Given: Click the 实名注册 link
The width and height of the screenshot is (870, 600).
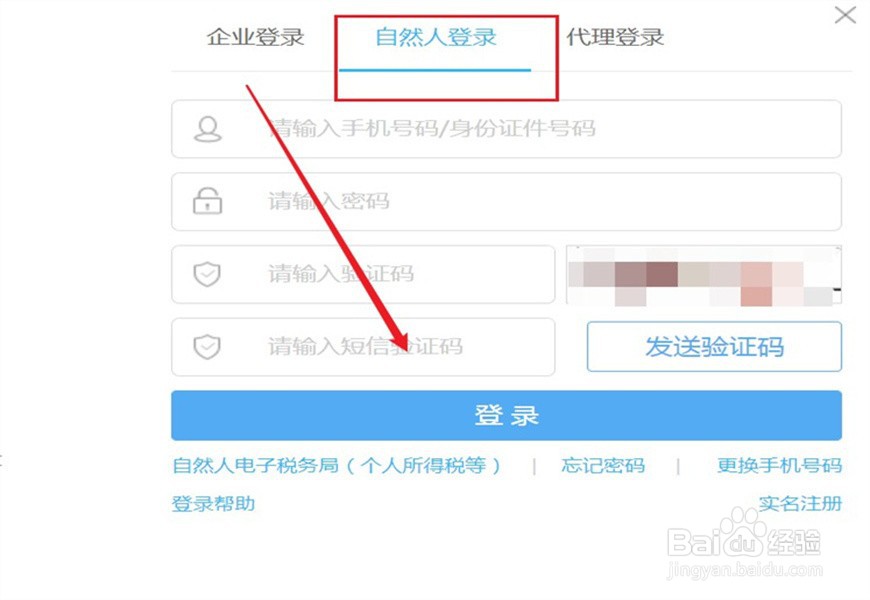Looking at the screenshot, I should point(800,504).
